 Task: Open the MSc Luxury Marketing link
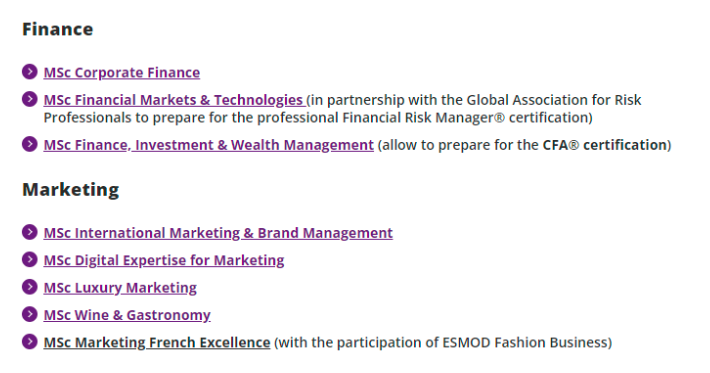coord(120,287)
